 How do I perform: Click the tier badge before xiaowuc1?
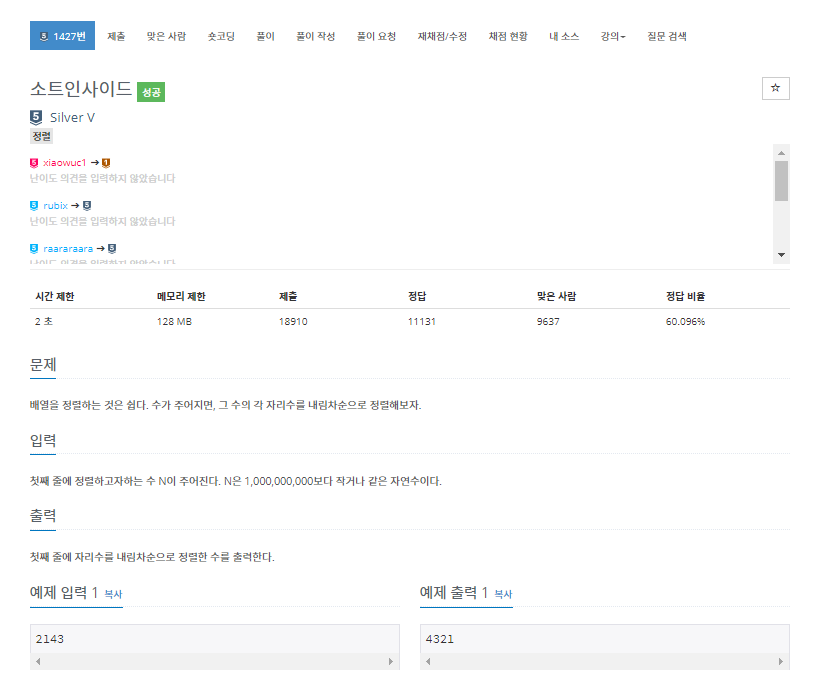coord(34,162)
